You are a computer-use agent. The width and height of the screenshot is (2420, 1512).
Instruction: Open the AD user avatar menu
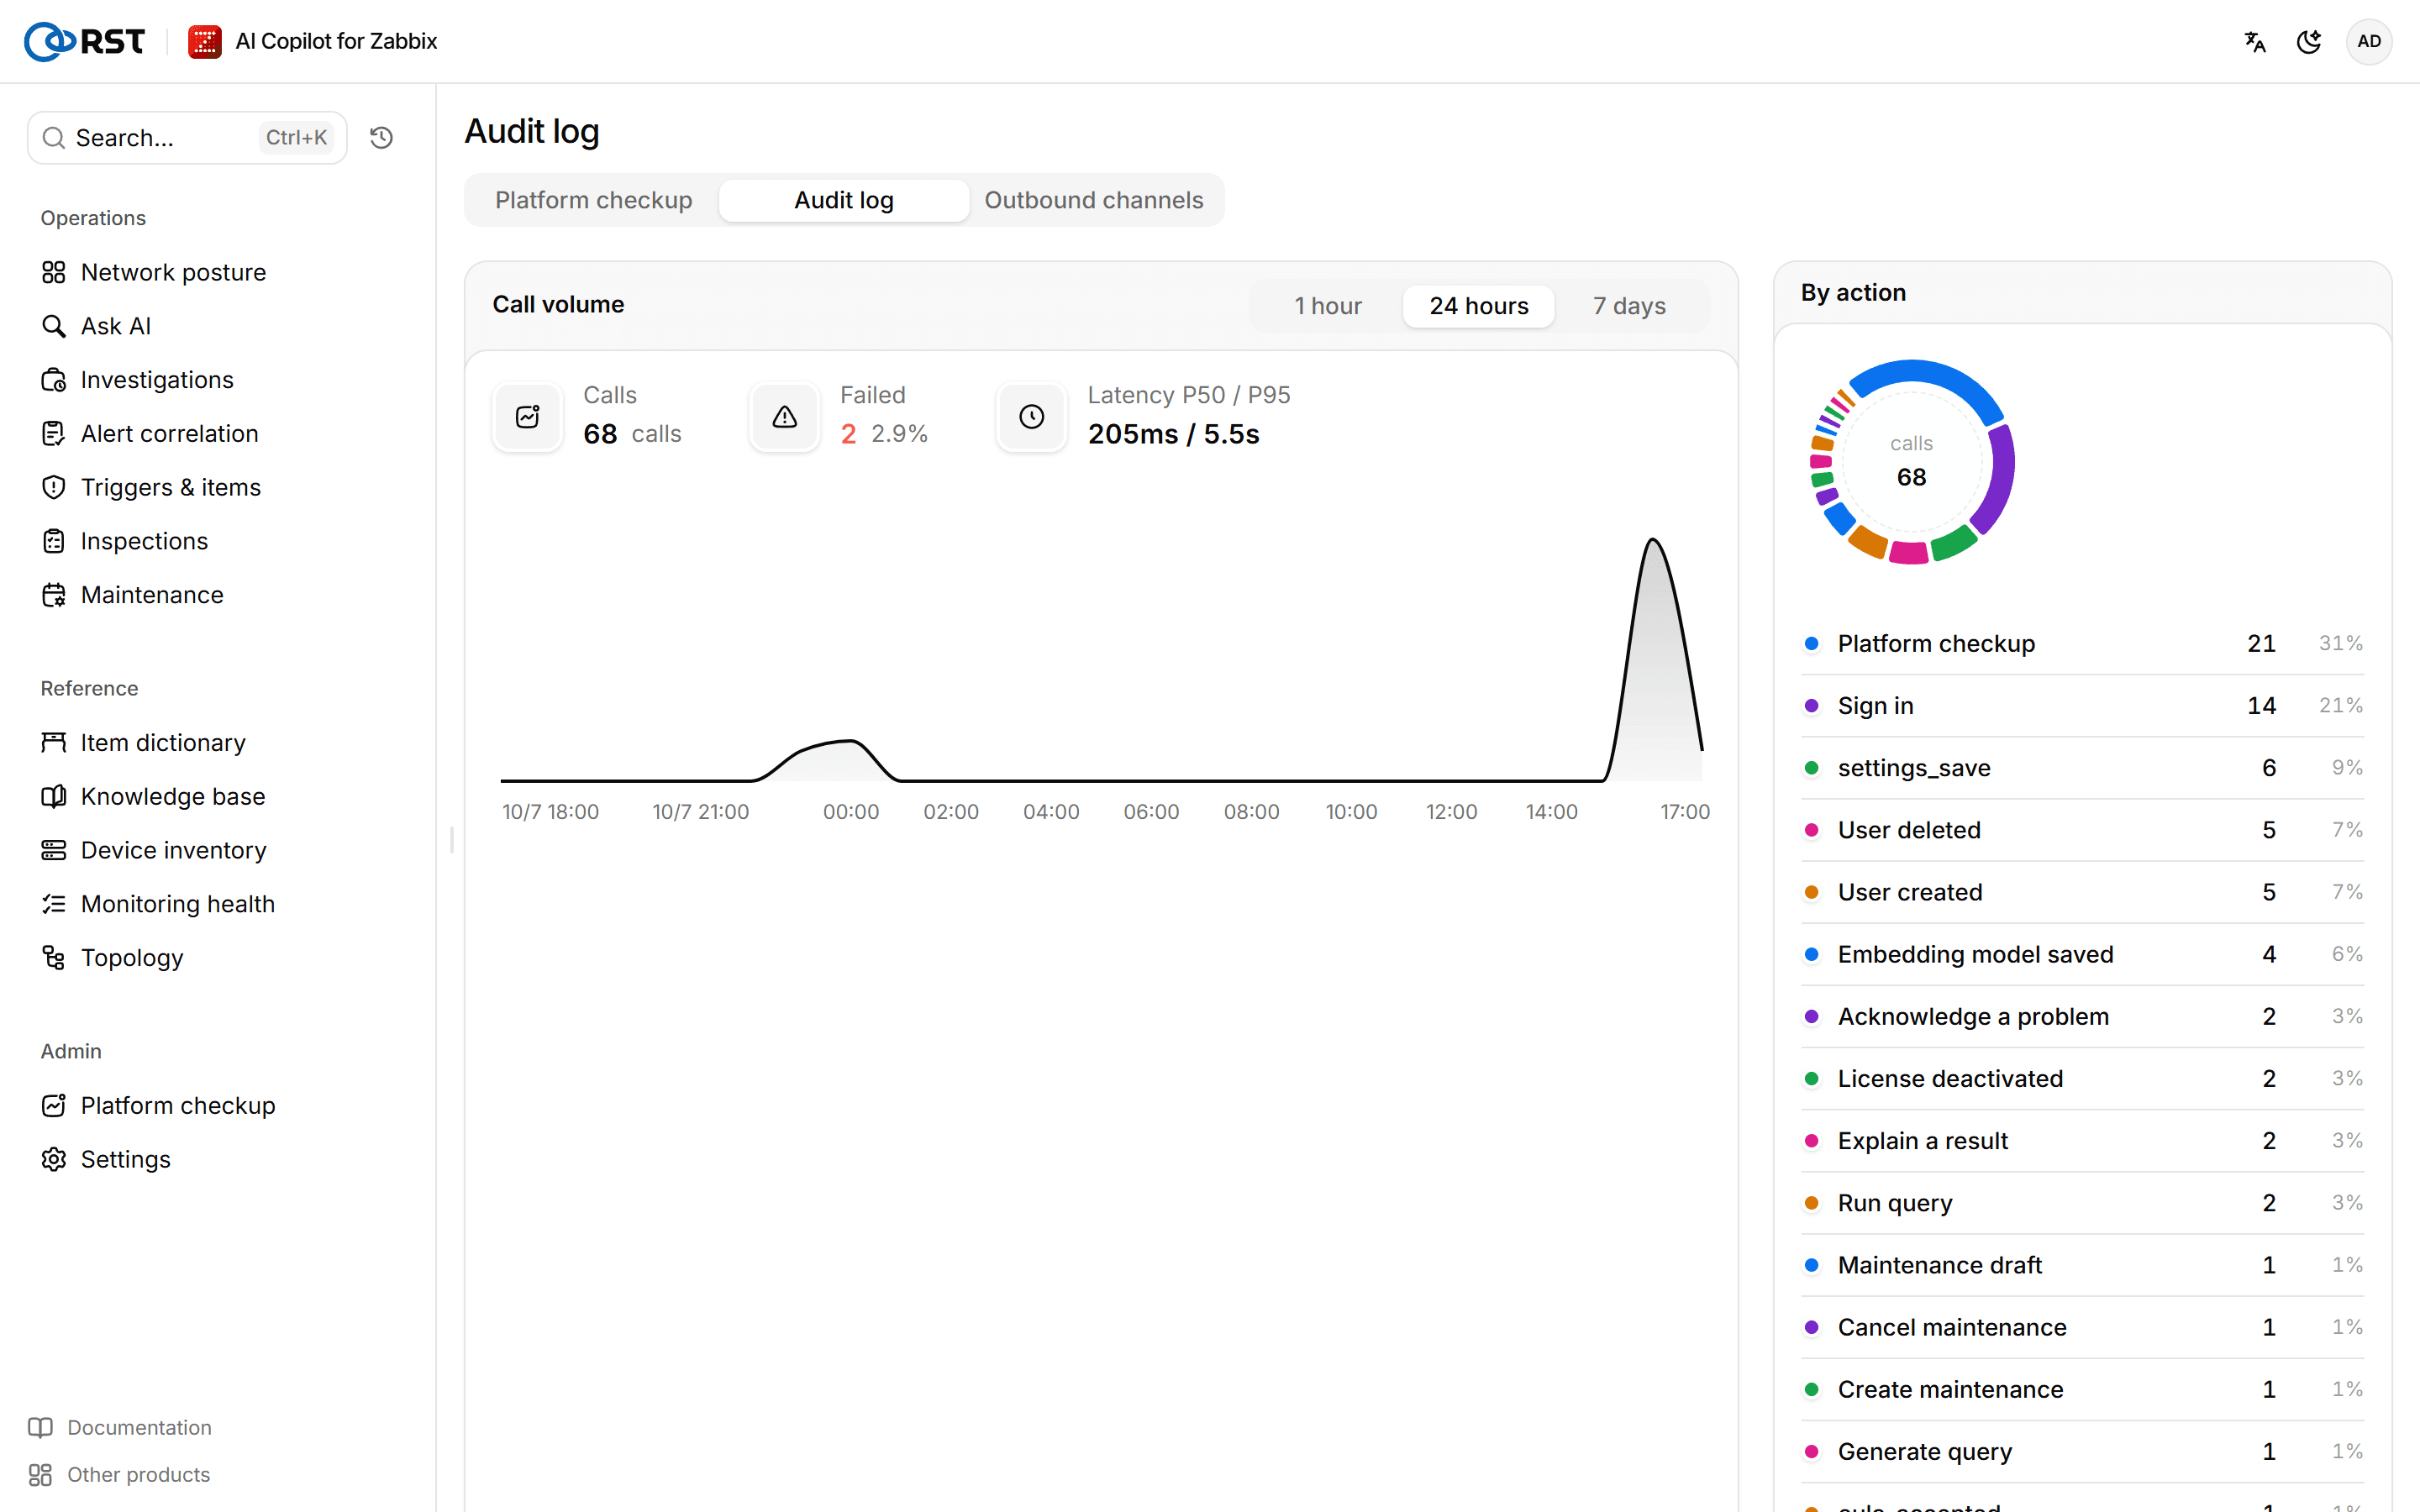tap(2369, 41)
